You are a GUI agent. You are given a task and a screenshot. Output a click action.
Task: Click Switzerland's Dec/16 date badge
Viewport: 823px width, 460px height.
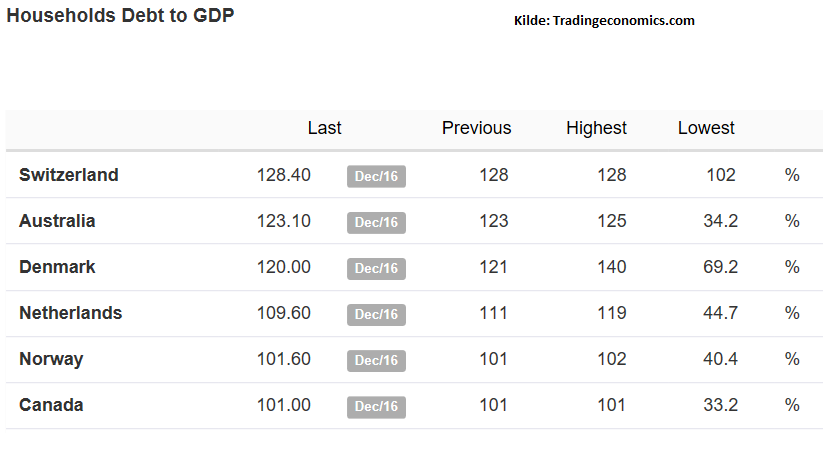[x=376, y=177]
